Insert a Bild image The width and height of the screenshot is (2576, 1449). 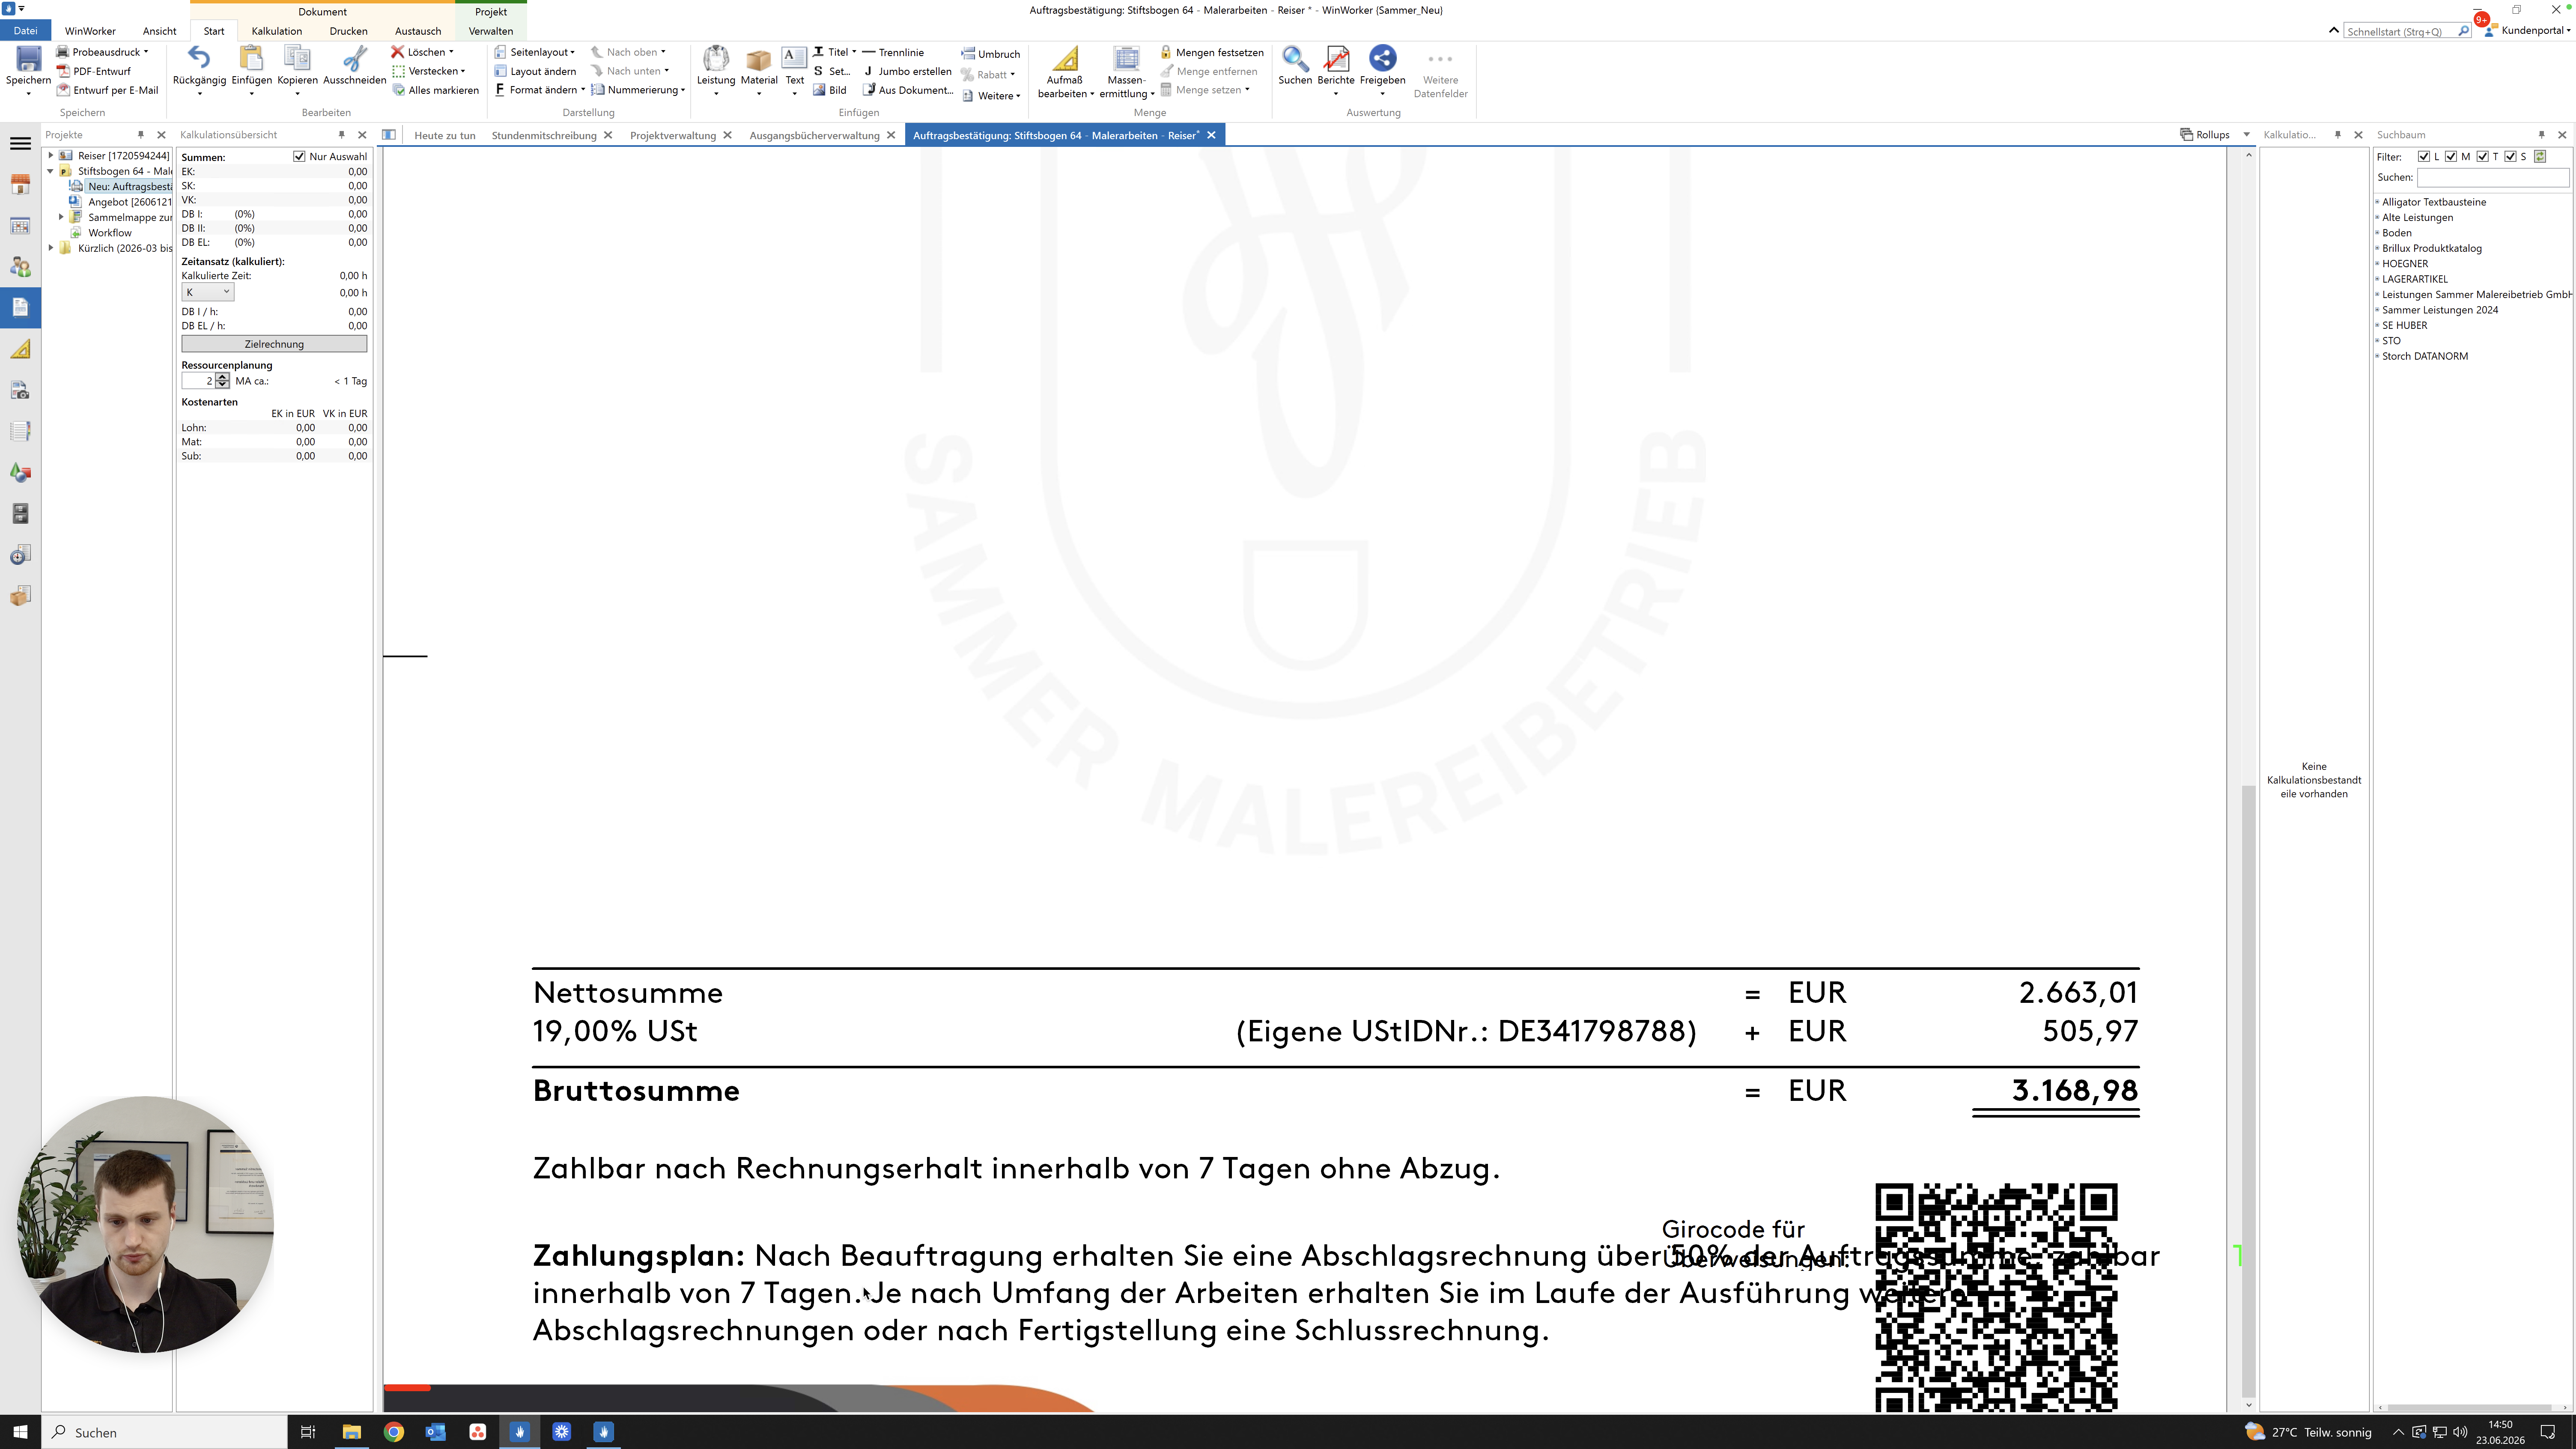[x=830, y=90]
